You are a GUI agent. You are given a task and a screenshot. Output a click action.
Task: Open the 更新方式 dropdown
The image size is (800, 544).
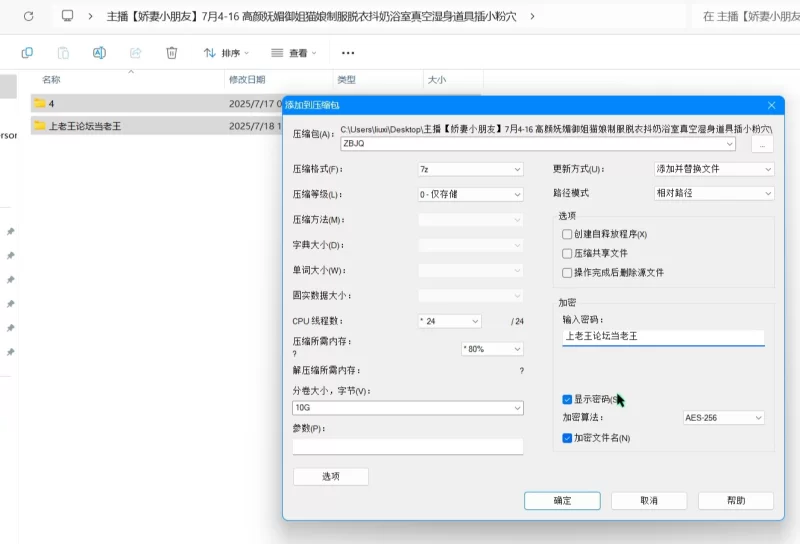coord(714,169)
